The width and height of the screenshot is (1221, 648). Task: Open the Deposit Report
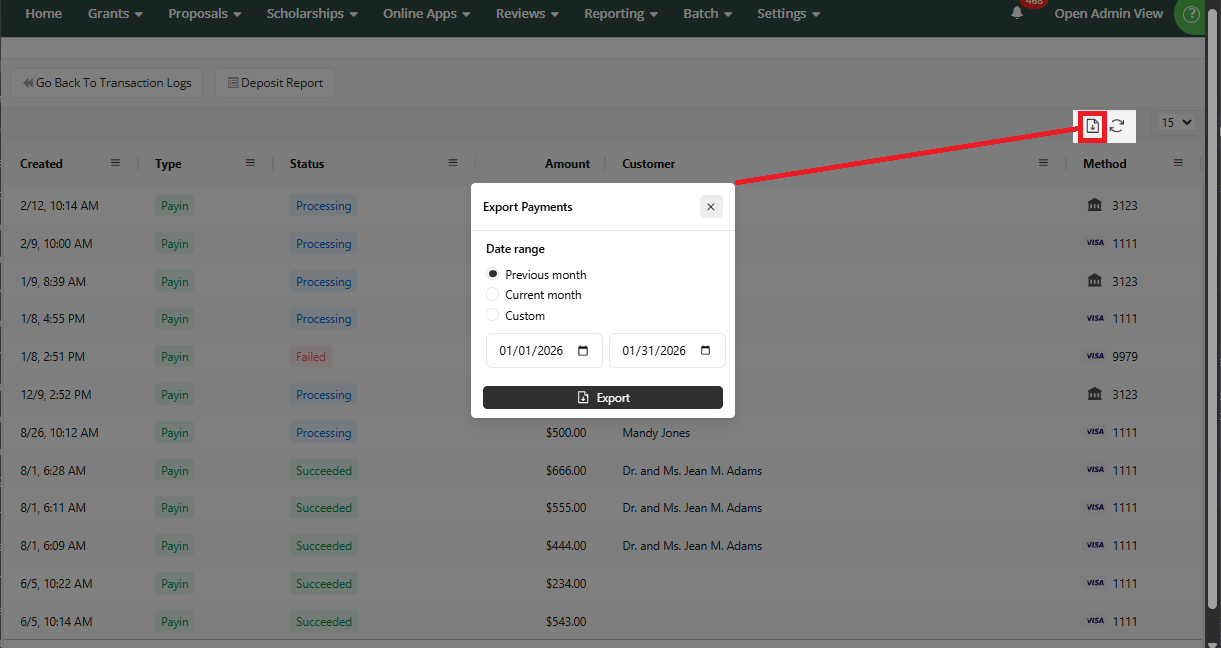[x=275, y=83]
